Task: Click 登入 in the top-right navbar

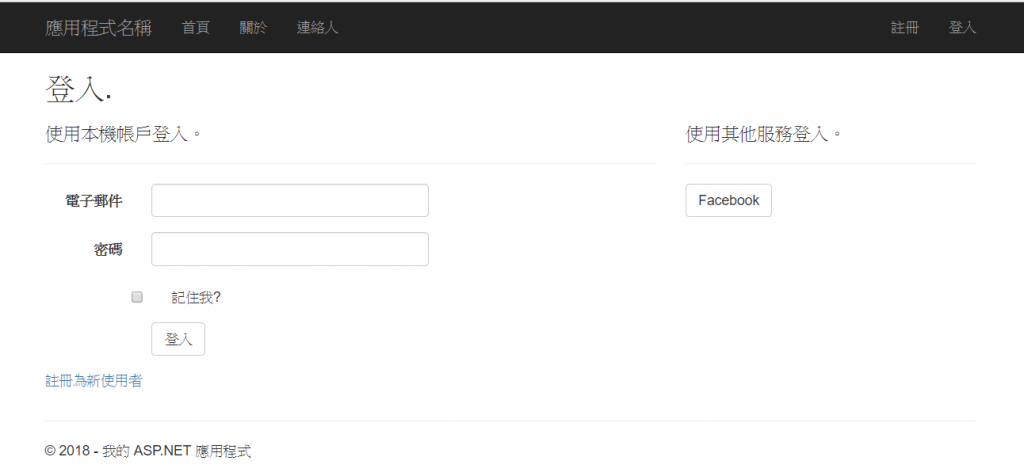Action: [962, 28]
